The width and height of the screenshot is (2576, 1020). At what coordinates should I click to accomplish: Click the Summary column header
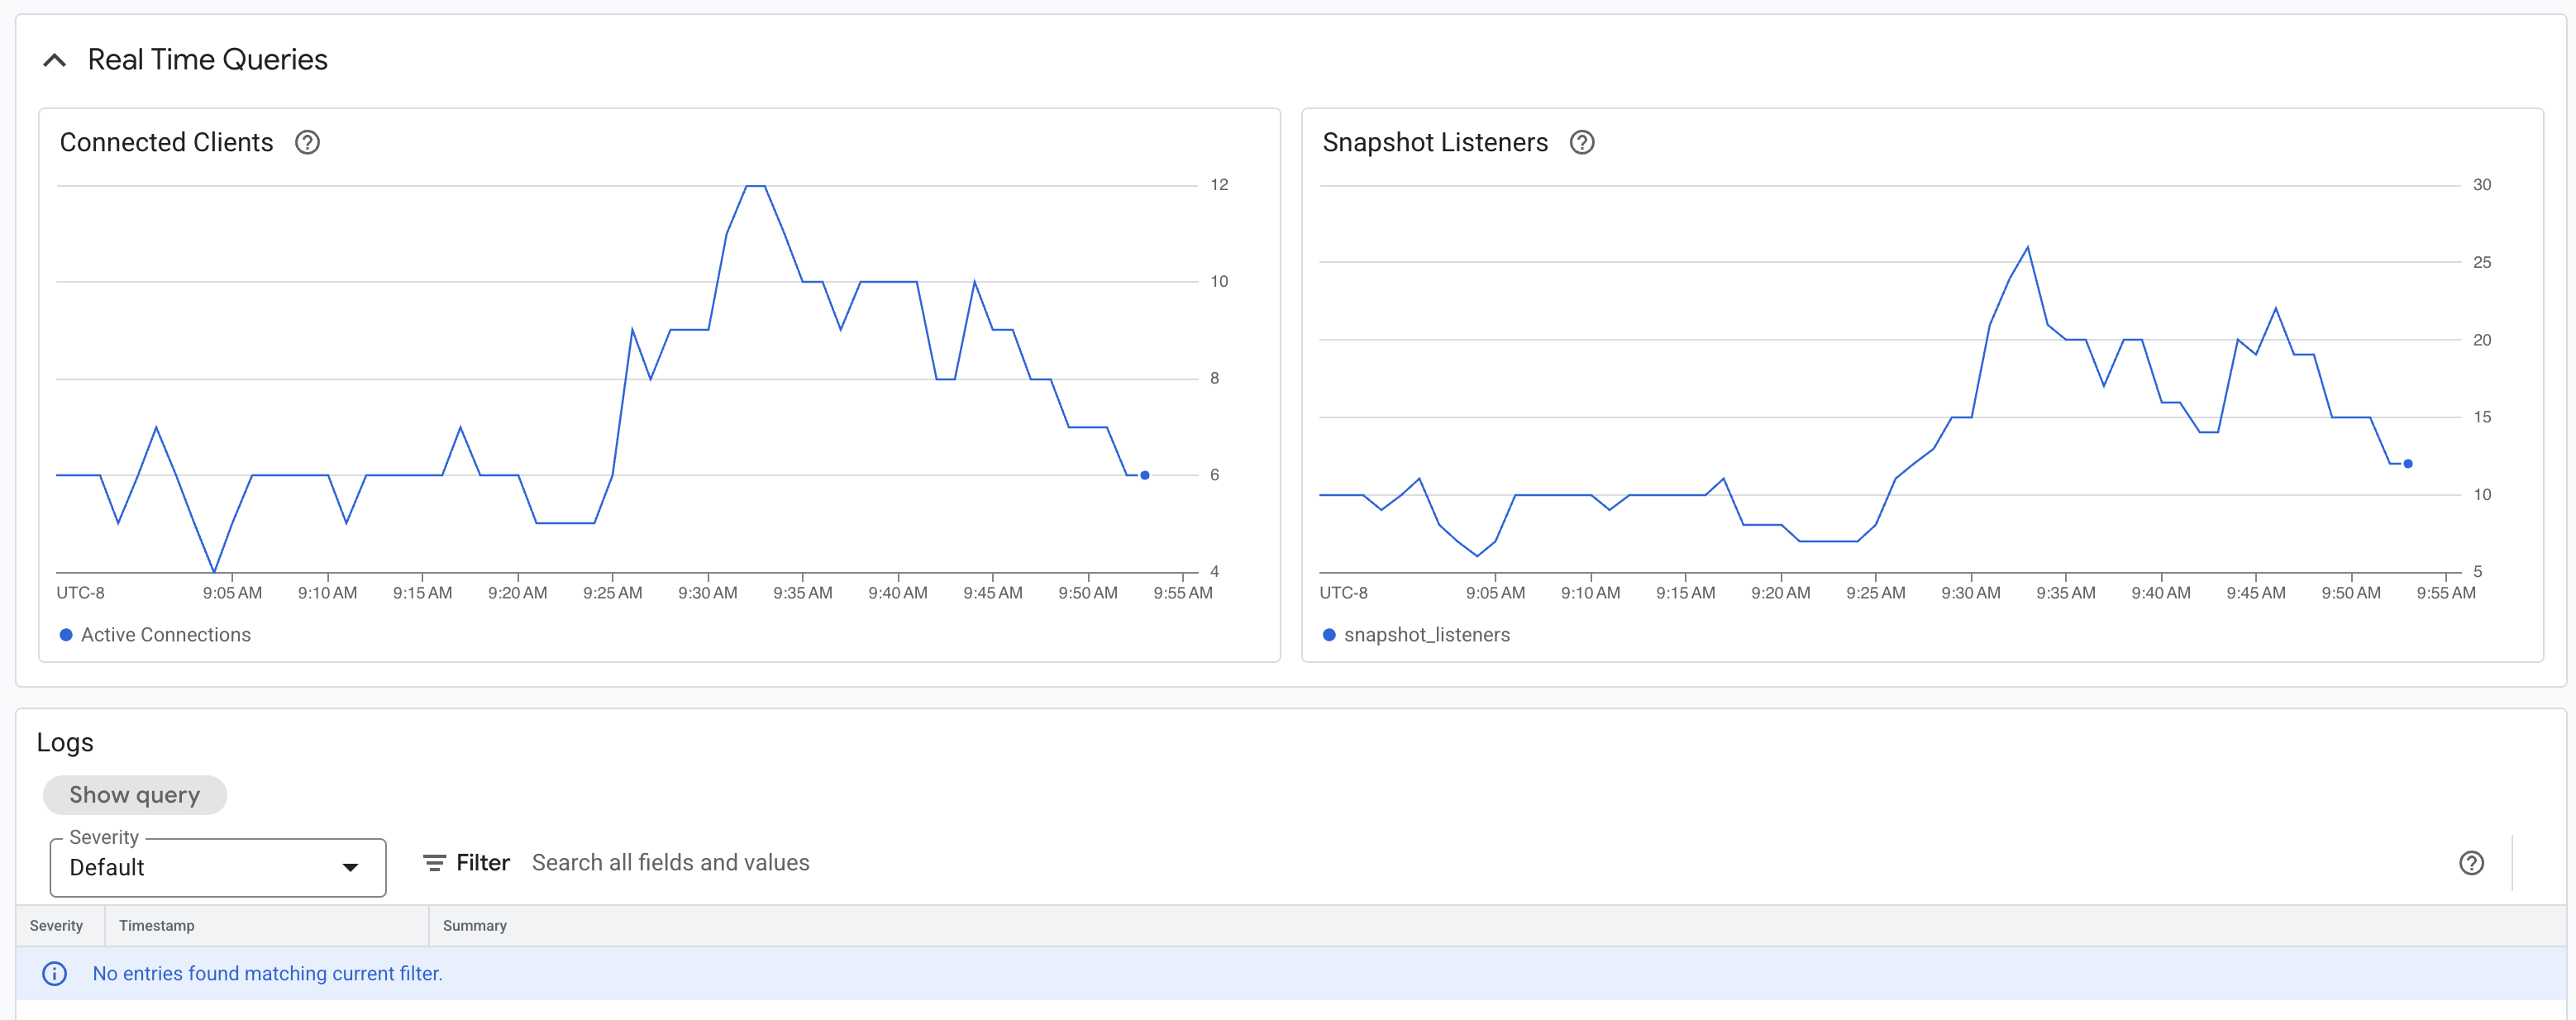[x=474, y=926]
